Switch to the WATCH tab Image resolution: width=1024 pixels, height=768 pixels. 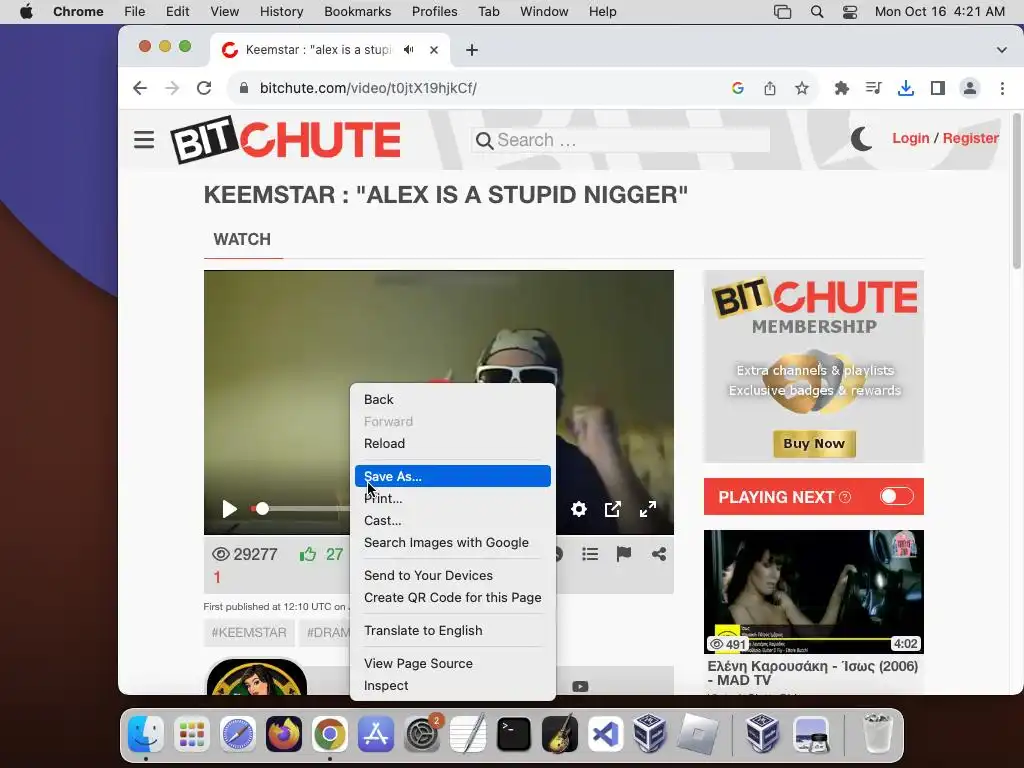(242, 239)
